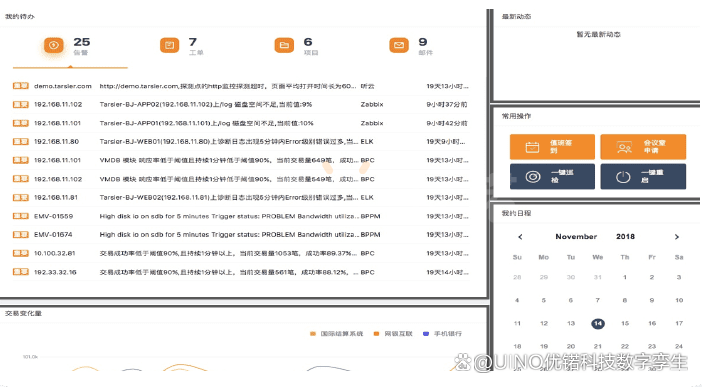This screenshot has height=387, width=702.
Task: Click BPPM source on EMV-01559 row
Action: pyautogui.click(x=371, y=216)
